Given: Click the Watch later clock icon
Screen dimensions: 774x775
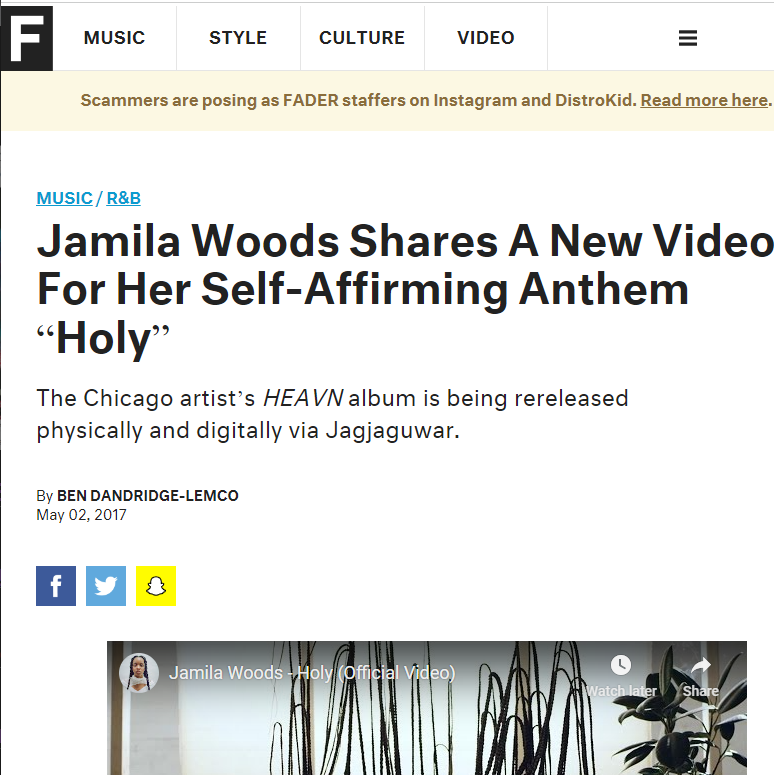Looking at the screenshot, I should pyautogui.click(x=621, y=665).
